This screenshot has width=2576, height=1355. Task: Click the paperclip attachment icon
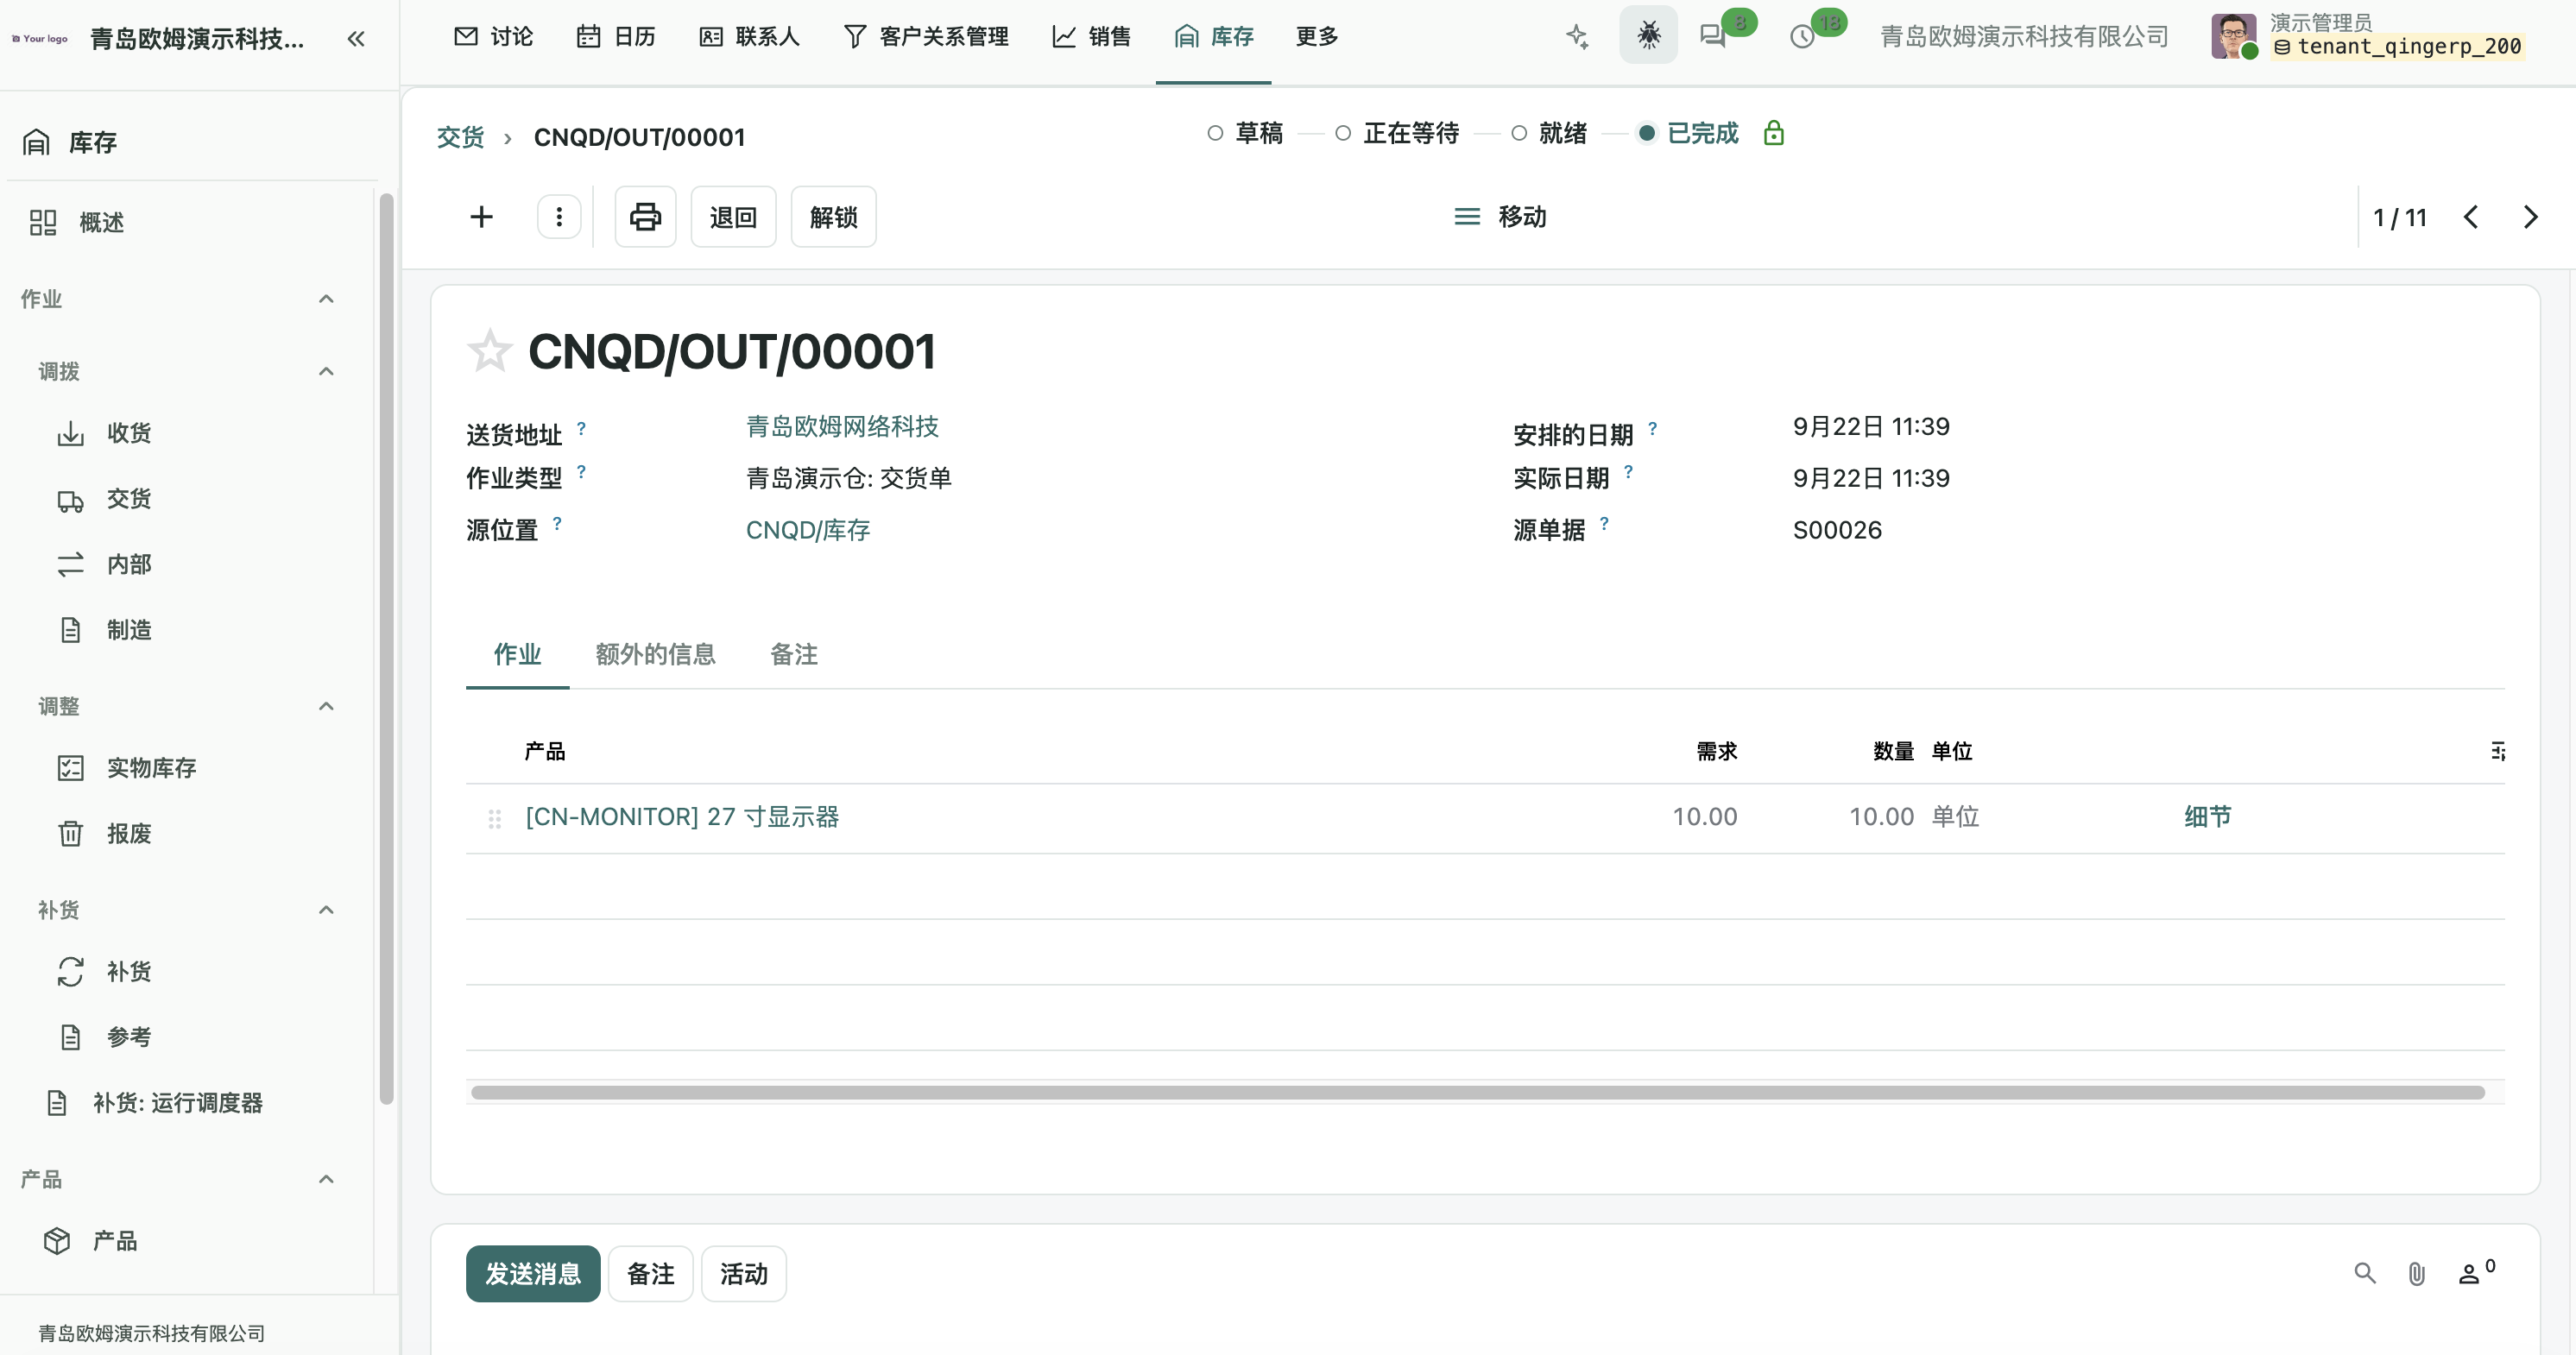(x=2416, y=1273)
